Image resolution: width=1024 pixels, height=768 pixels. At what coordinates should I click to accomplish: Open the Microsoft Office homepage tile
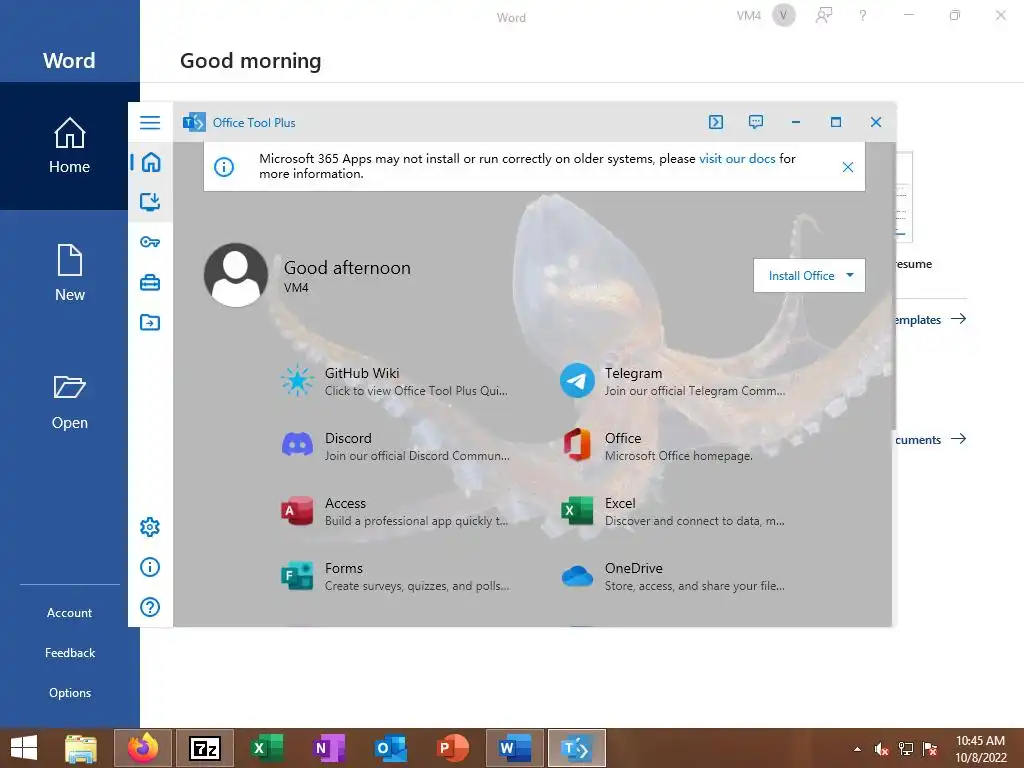[658, 446]
